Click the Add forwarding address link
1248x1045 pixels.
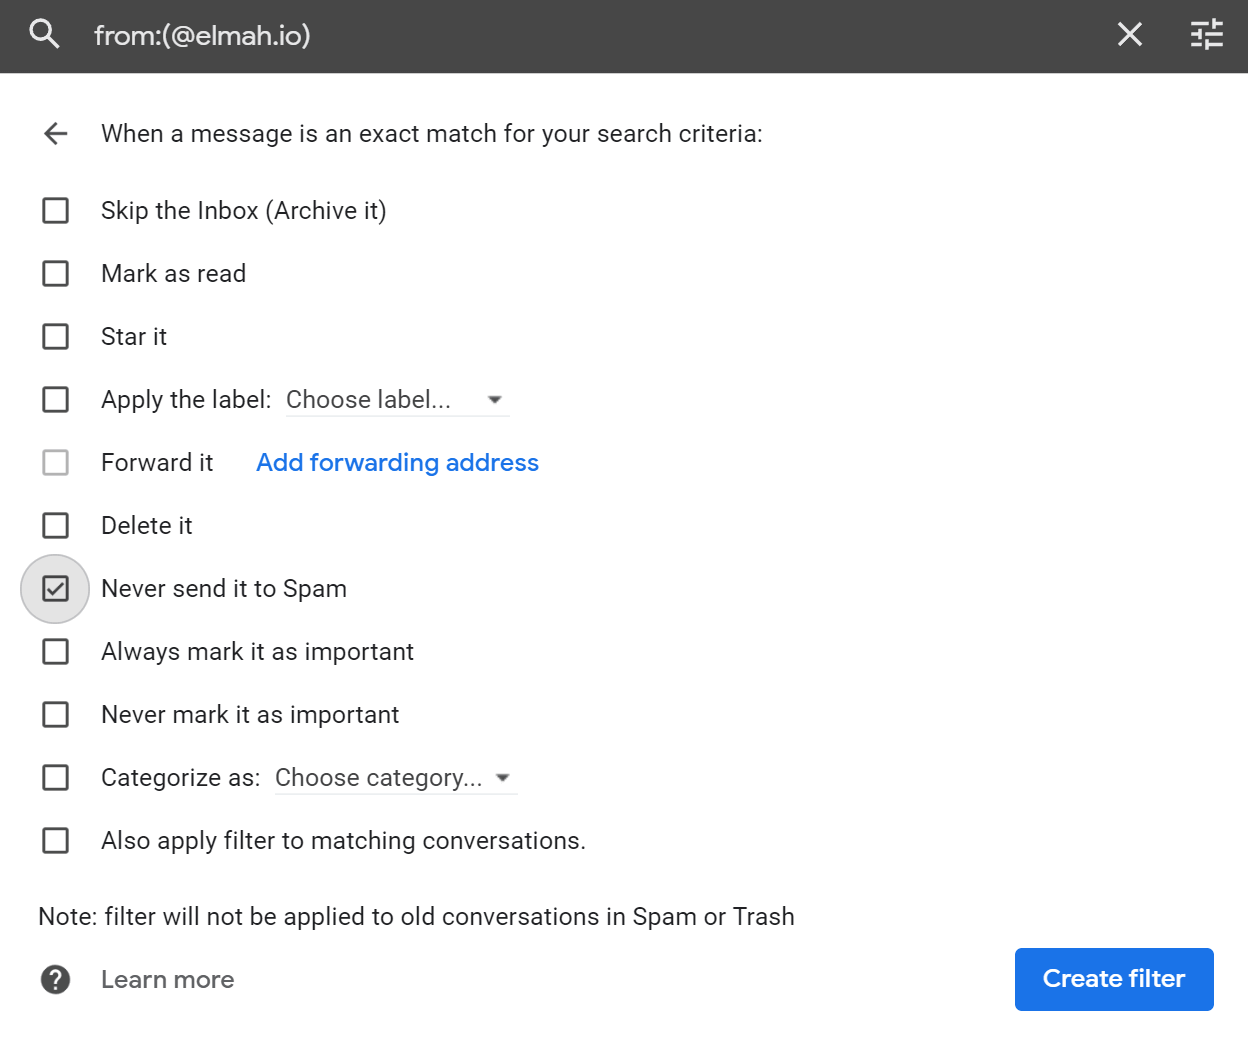[x=397, y=463]
